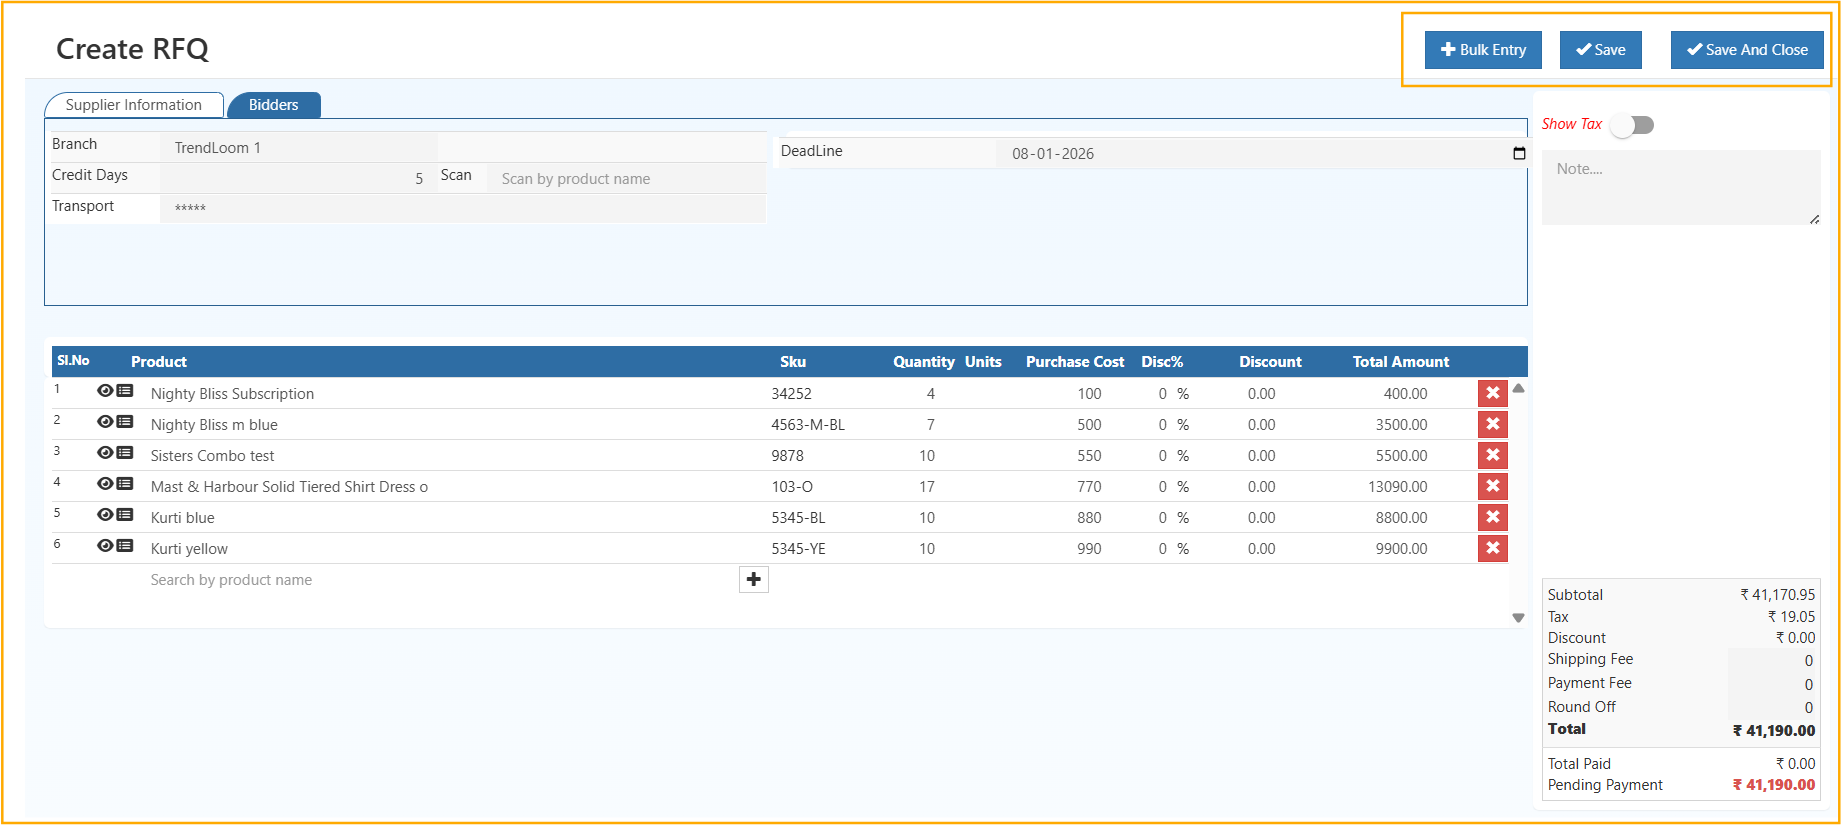
Task: Delete the Kurti blue row
Action: coord(1493,517)
